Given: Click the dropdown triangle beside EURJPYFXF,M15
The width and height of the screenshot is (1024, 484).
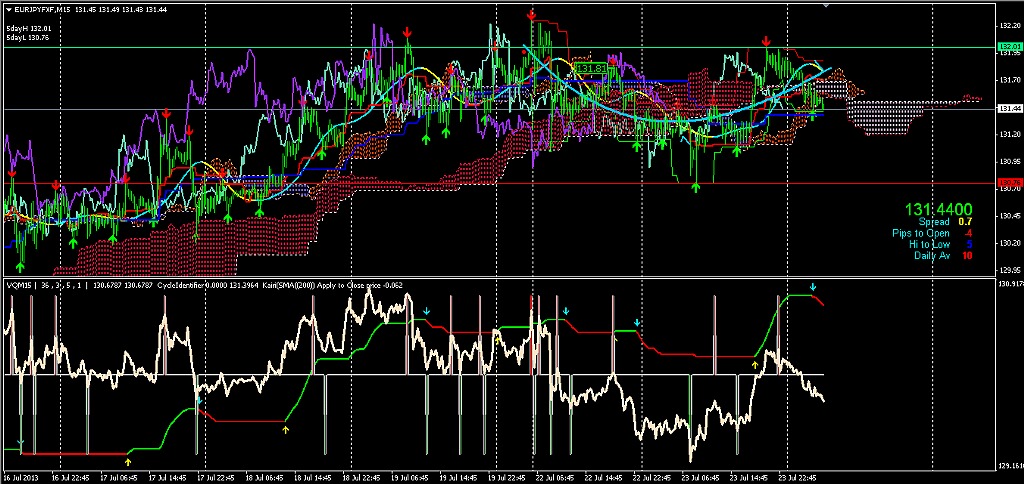Looking at the screenshot, I should click(x=8, y=8).
